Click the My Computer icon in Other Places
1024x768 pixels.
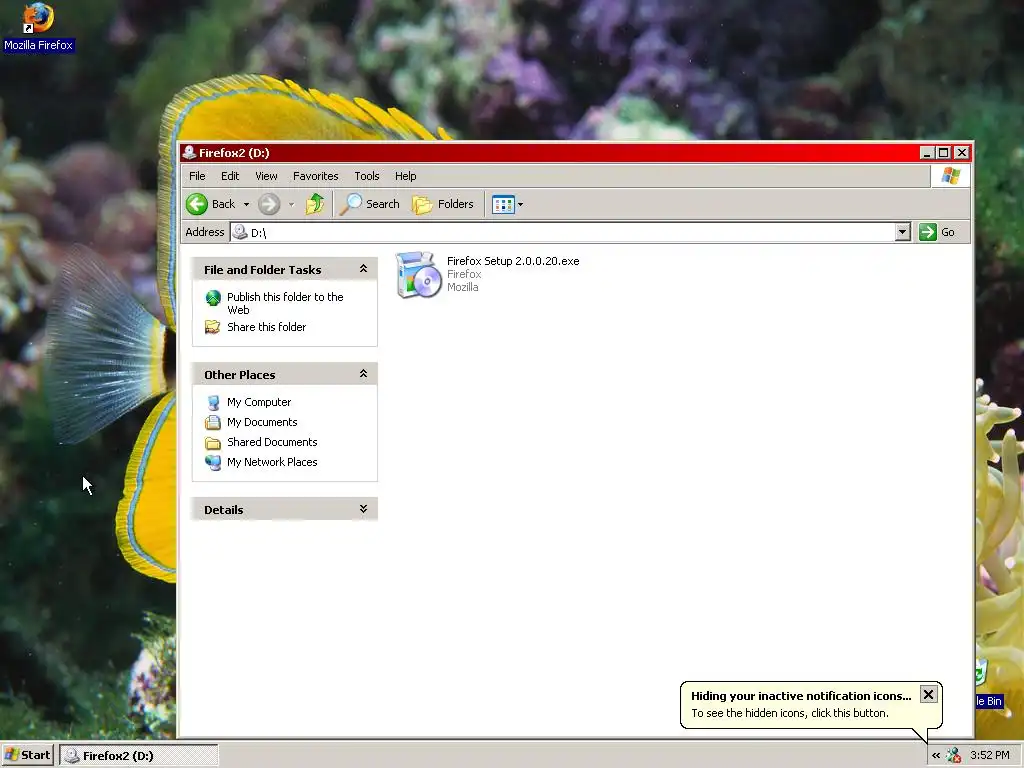point(213,402)
